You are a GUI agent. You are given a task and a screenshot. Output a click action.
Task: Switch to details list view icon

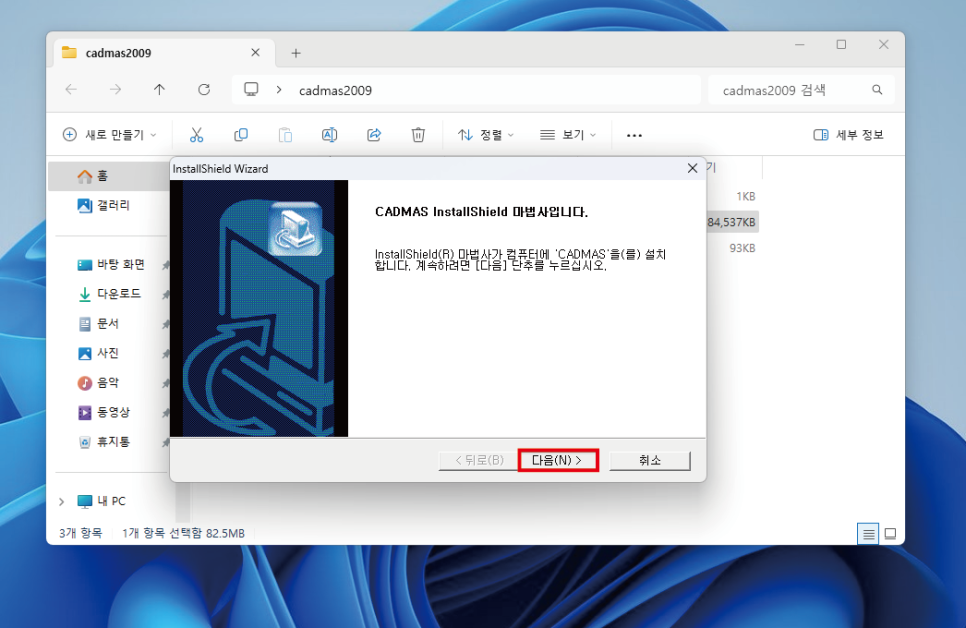[x=868, y=534]
